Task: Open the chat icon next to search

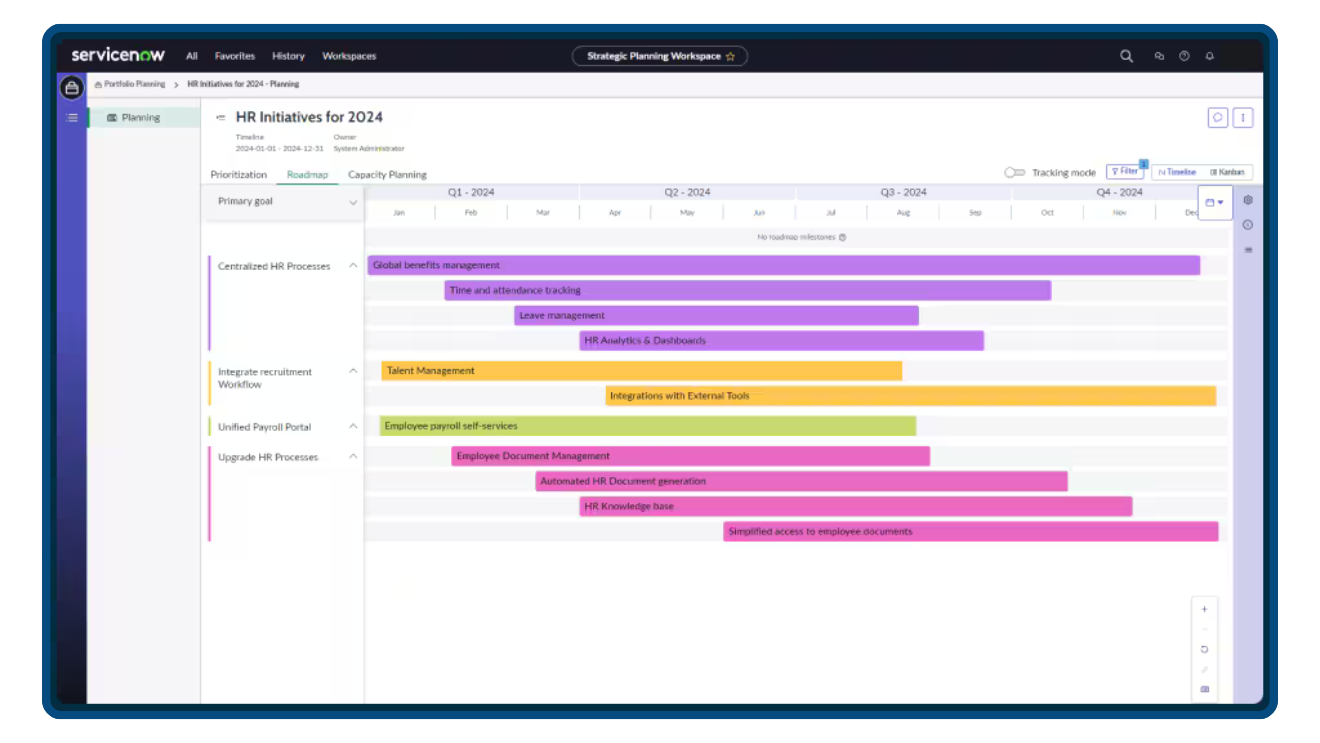Action: click(x=1158, y=56)
